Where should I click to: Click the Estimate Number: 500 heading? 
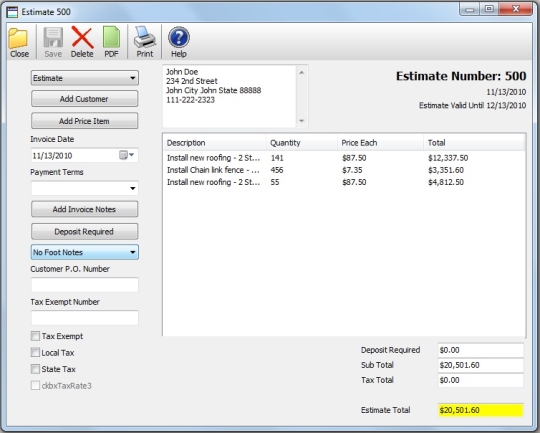461,76
